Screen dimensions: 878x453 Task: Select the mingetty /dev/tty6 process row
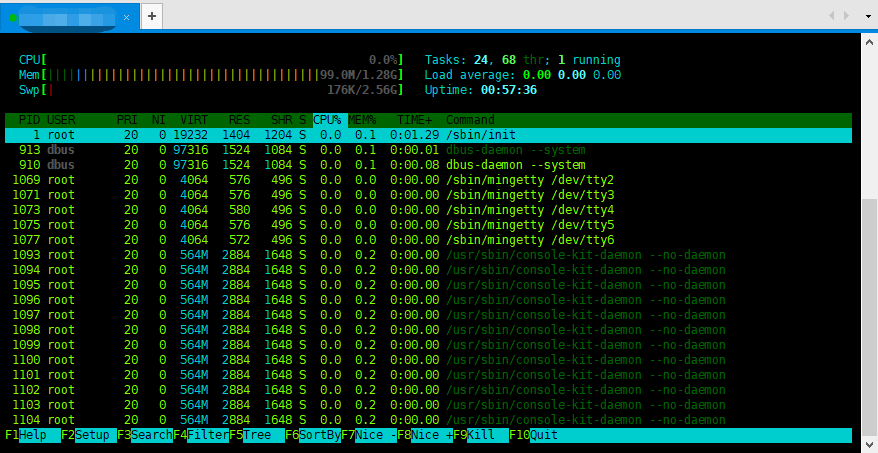pyautogui.click(x=428, y=240)
